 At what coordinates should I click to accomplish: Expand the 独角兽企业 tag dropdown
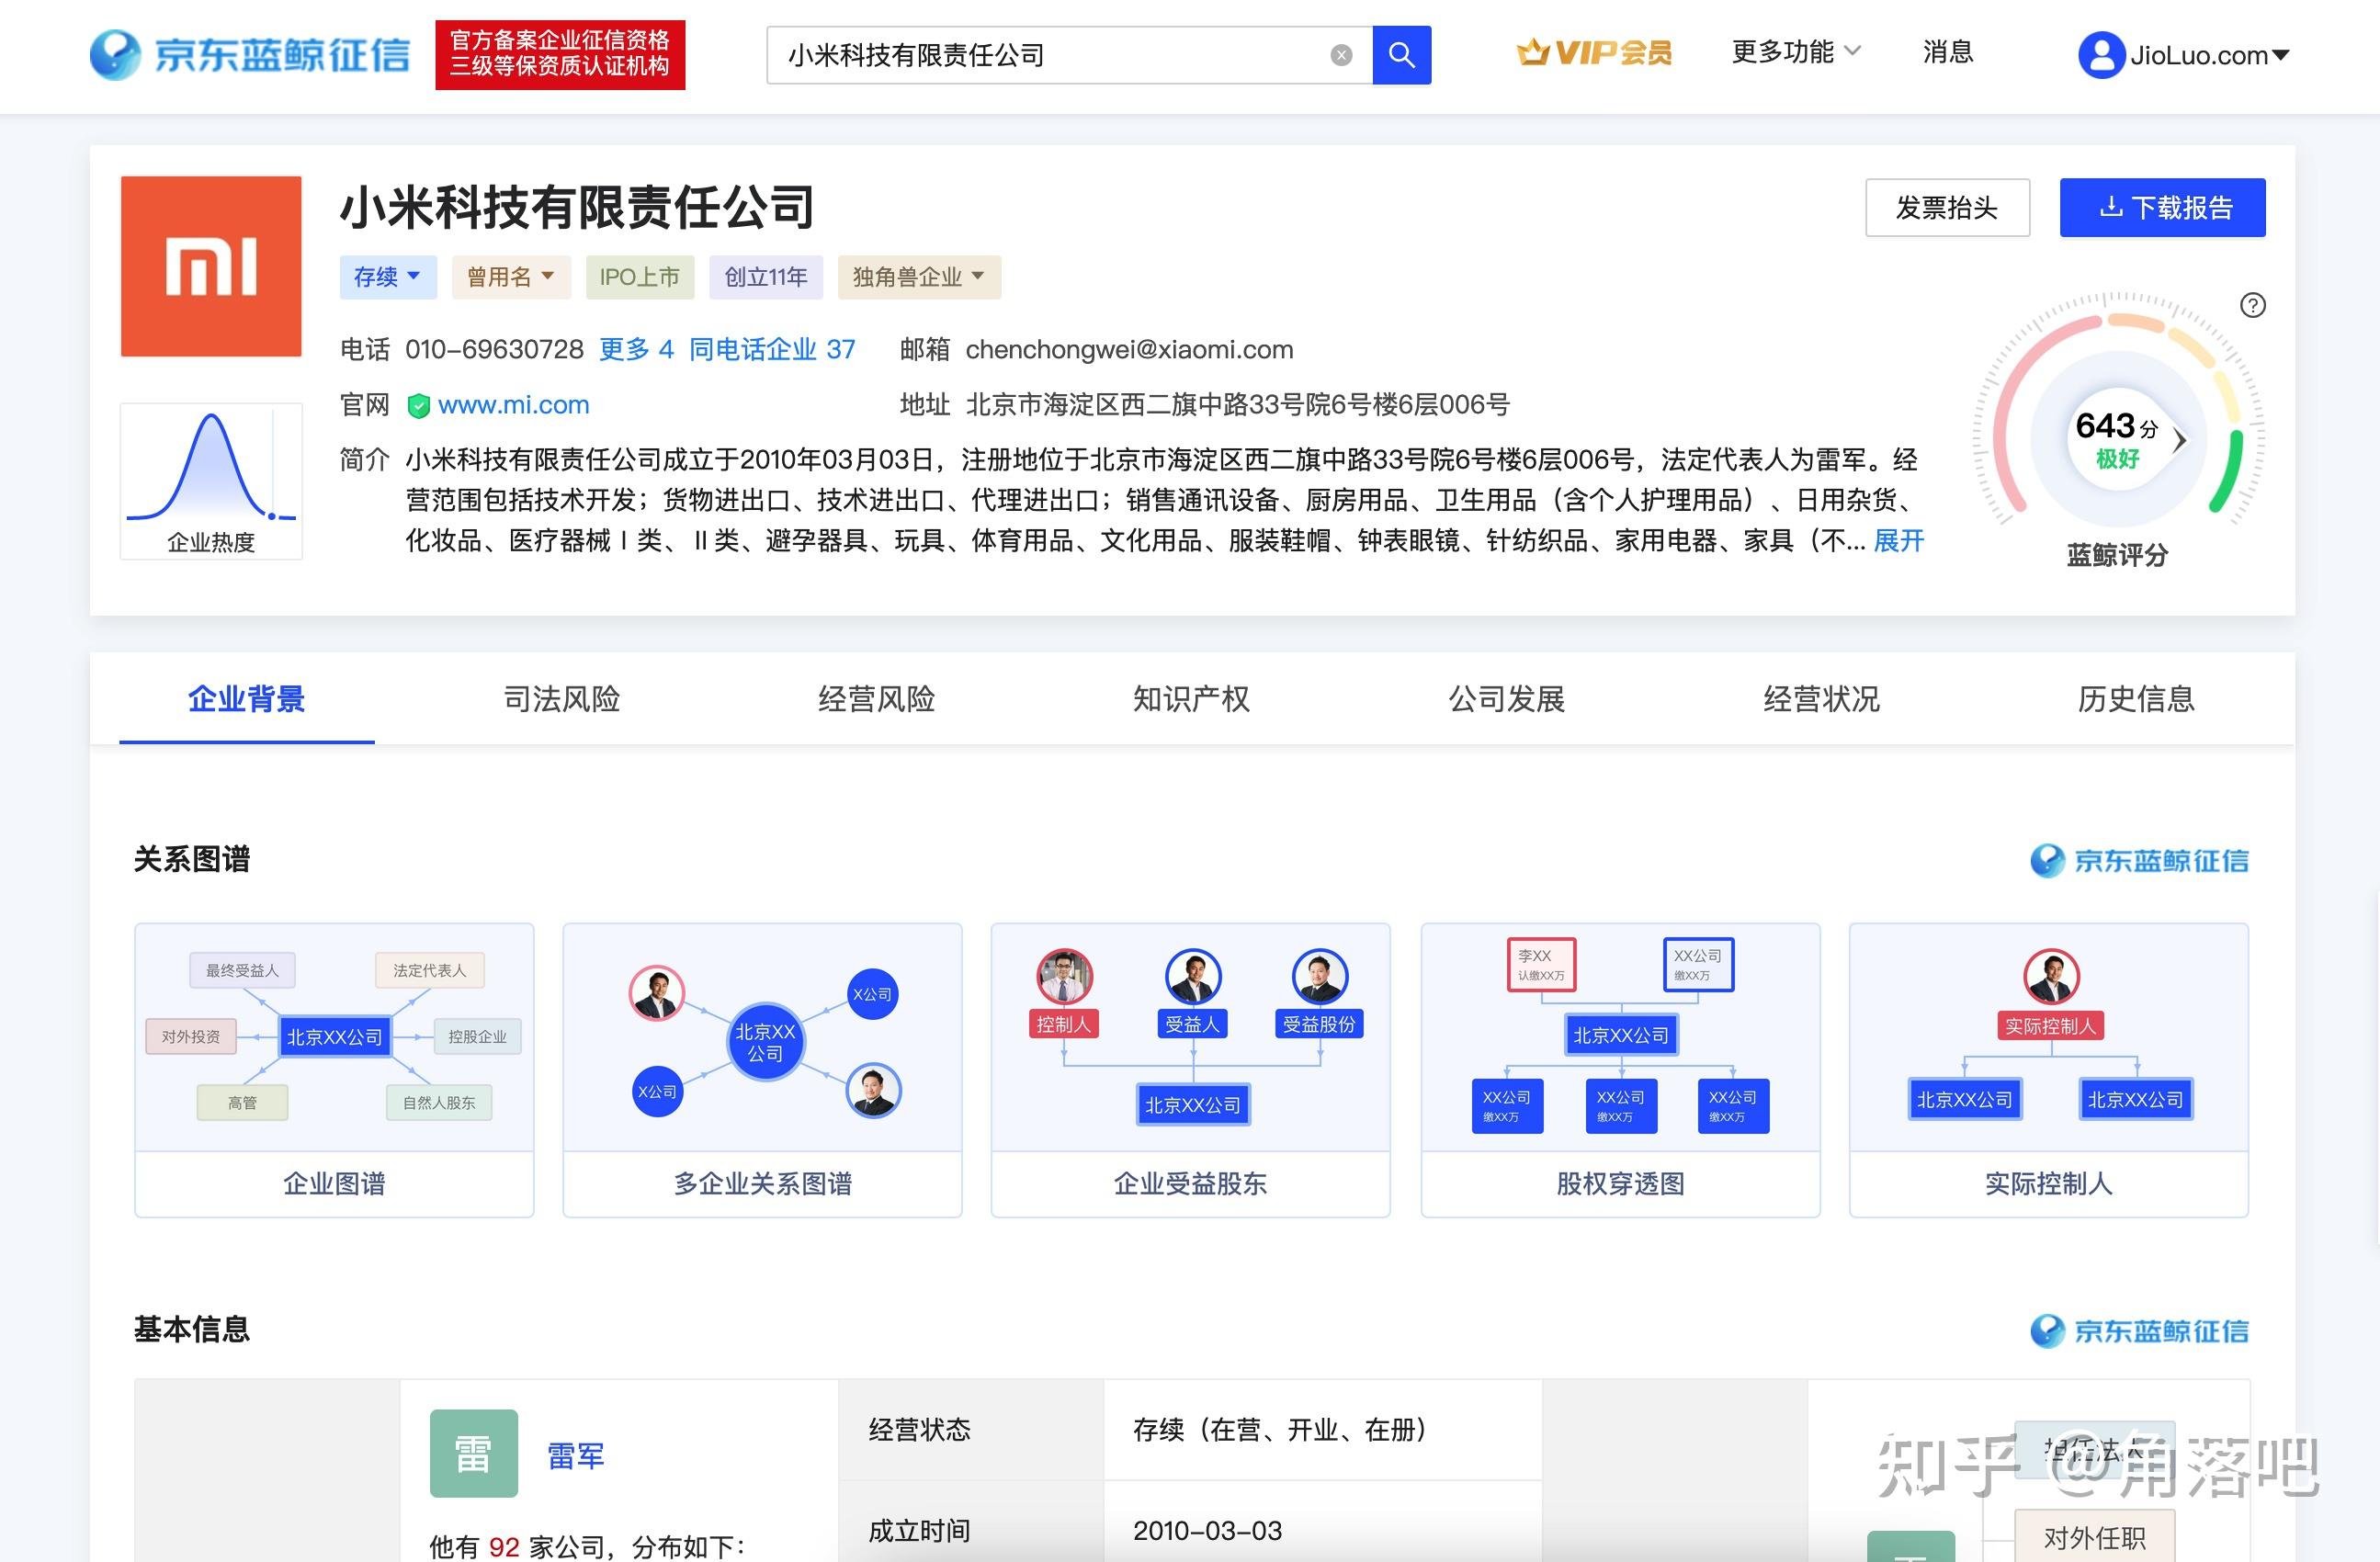919,277
